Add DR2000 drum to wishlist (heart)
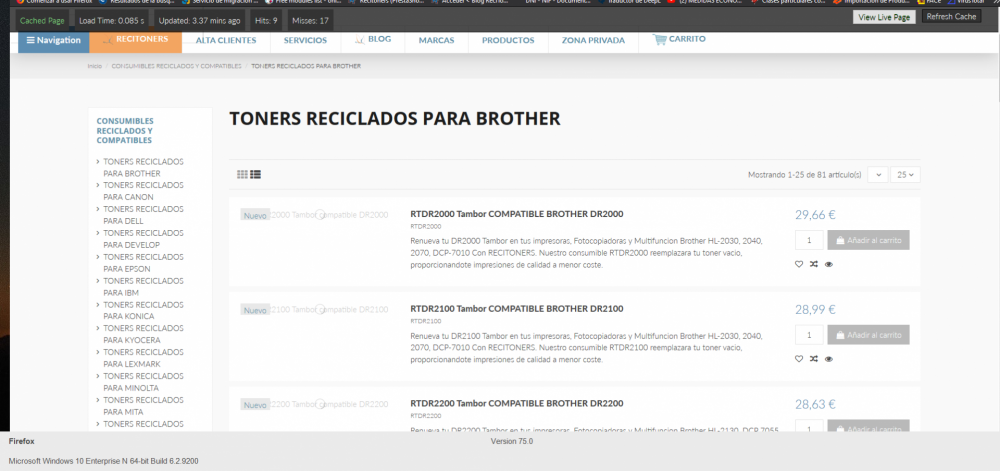Viewport: 1000px width, 471px height. (799, 264)
